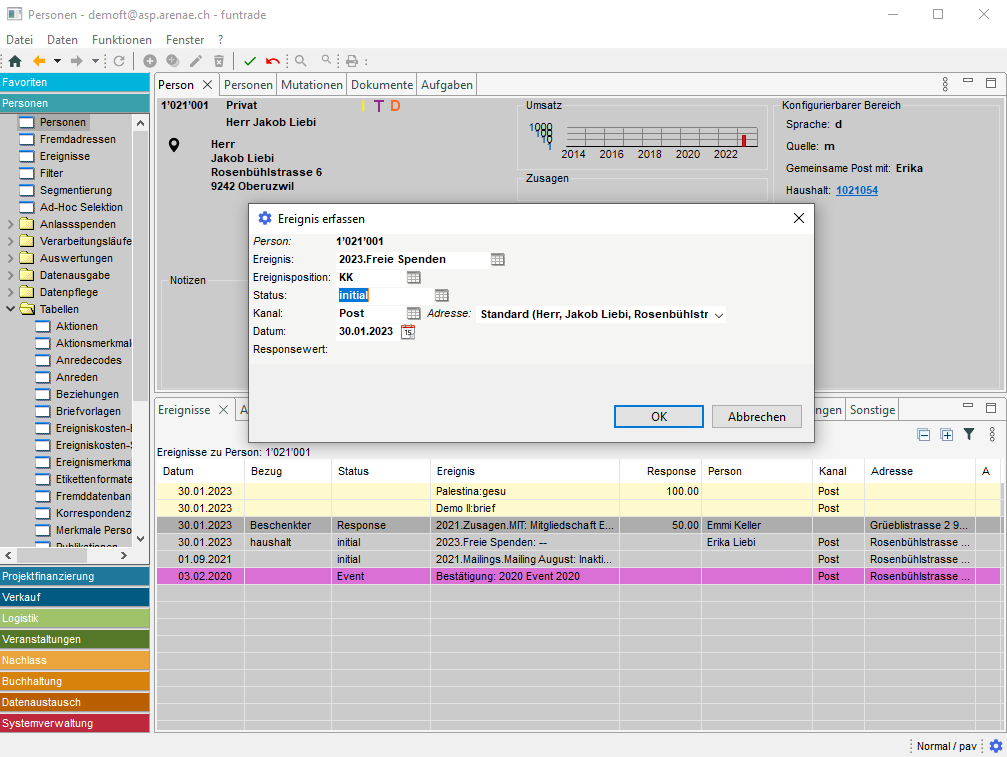Click the Home icon in the toolbar
1007x757 pixels.
14,61
